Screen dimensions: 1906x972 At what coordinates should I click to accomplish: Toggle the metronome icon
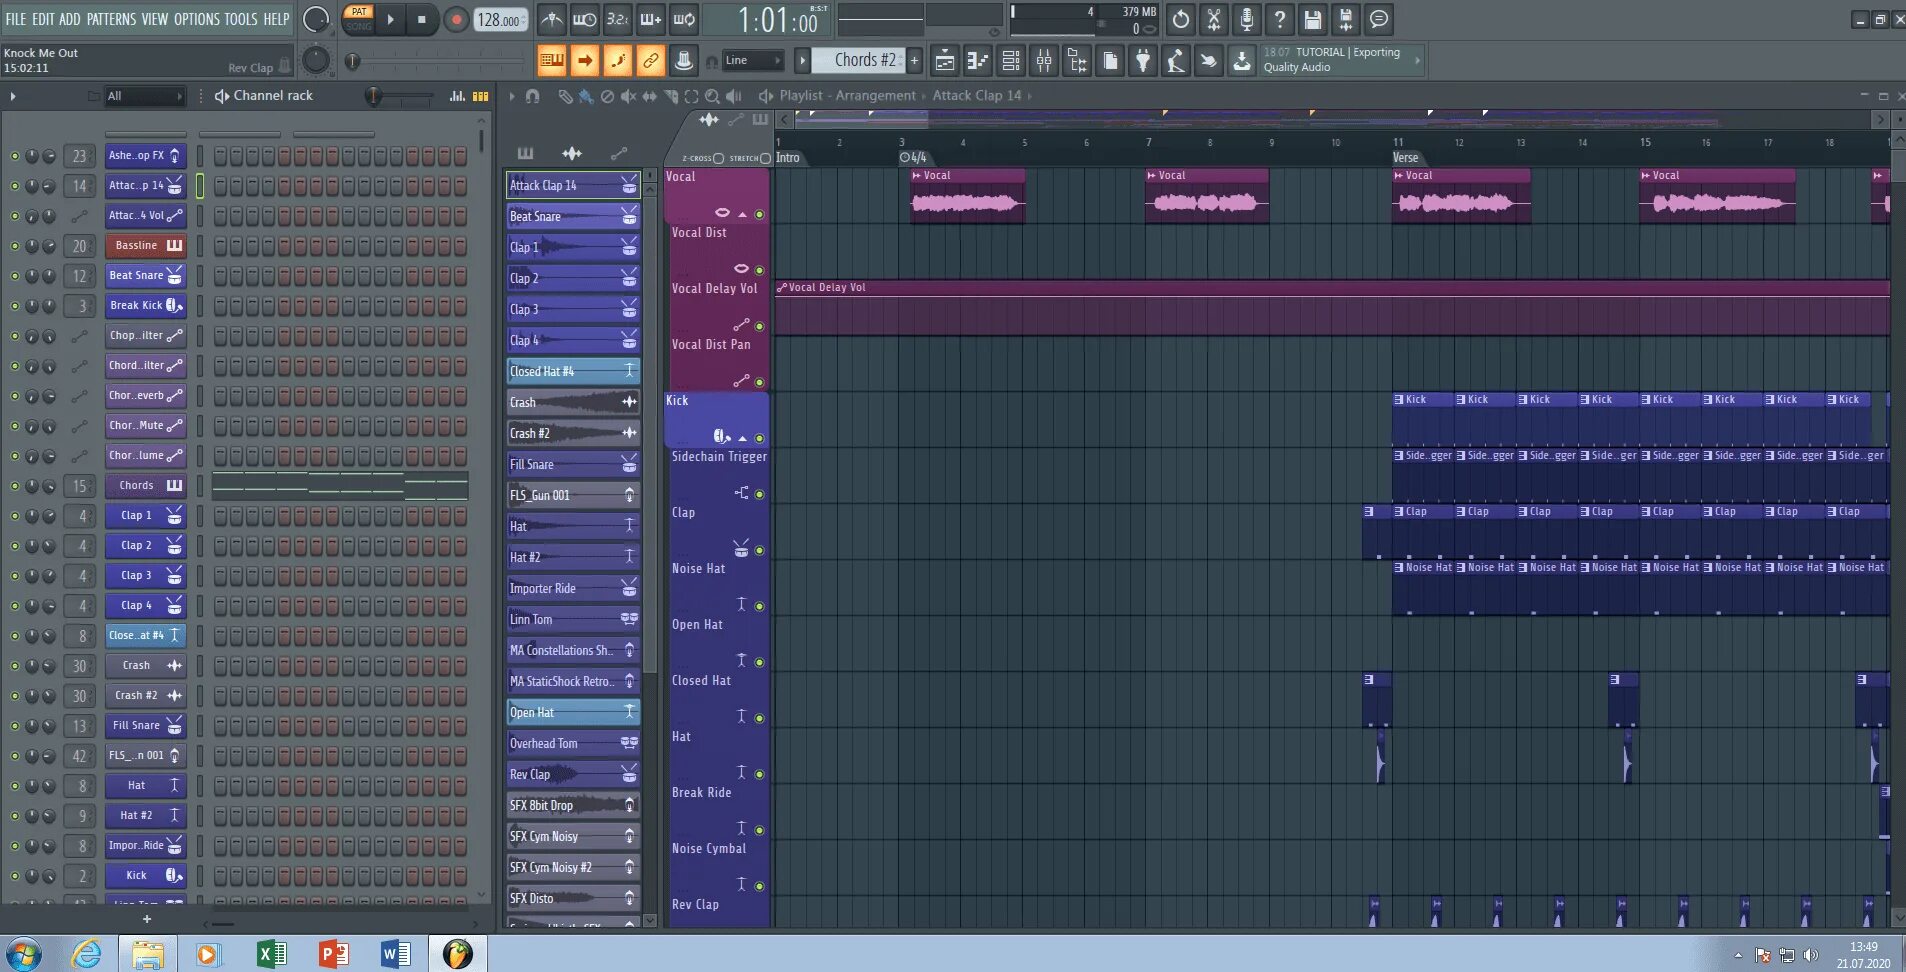coord(551,19)
